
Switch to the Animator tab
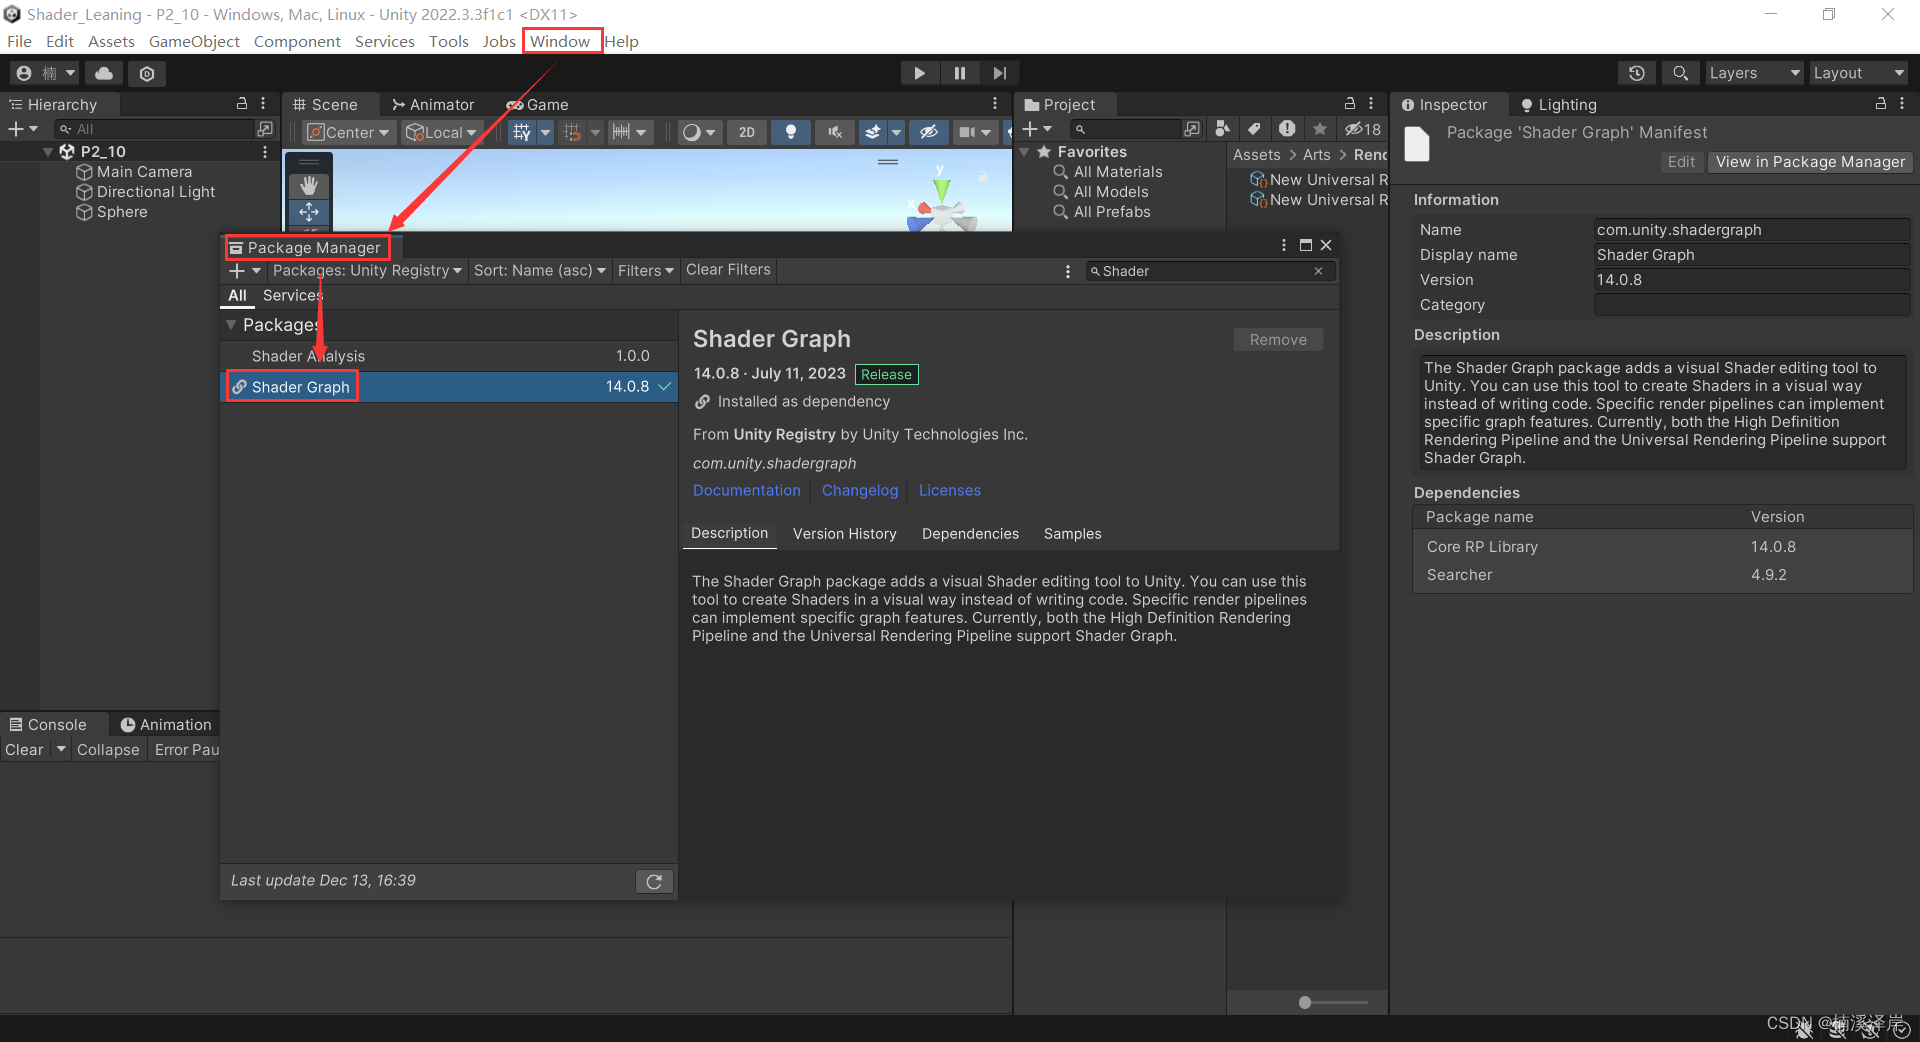433,104
